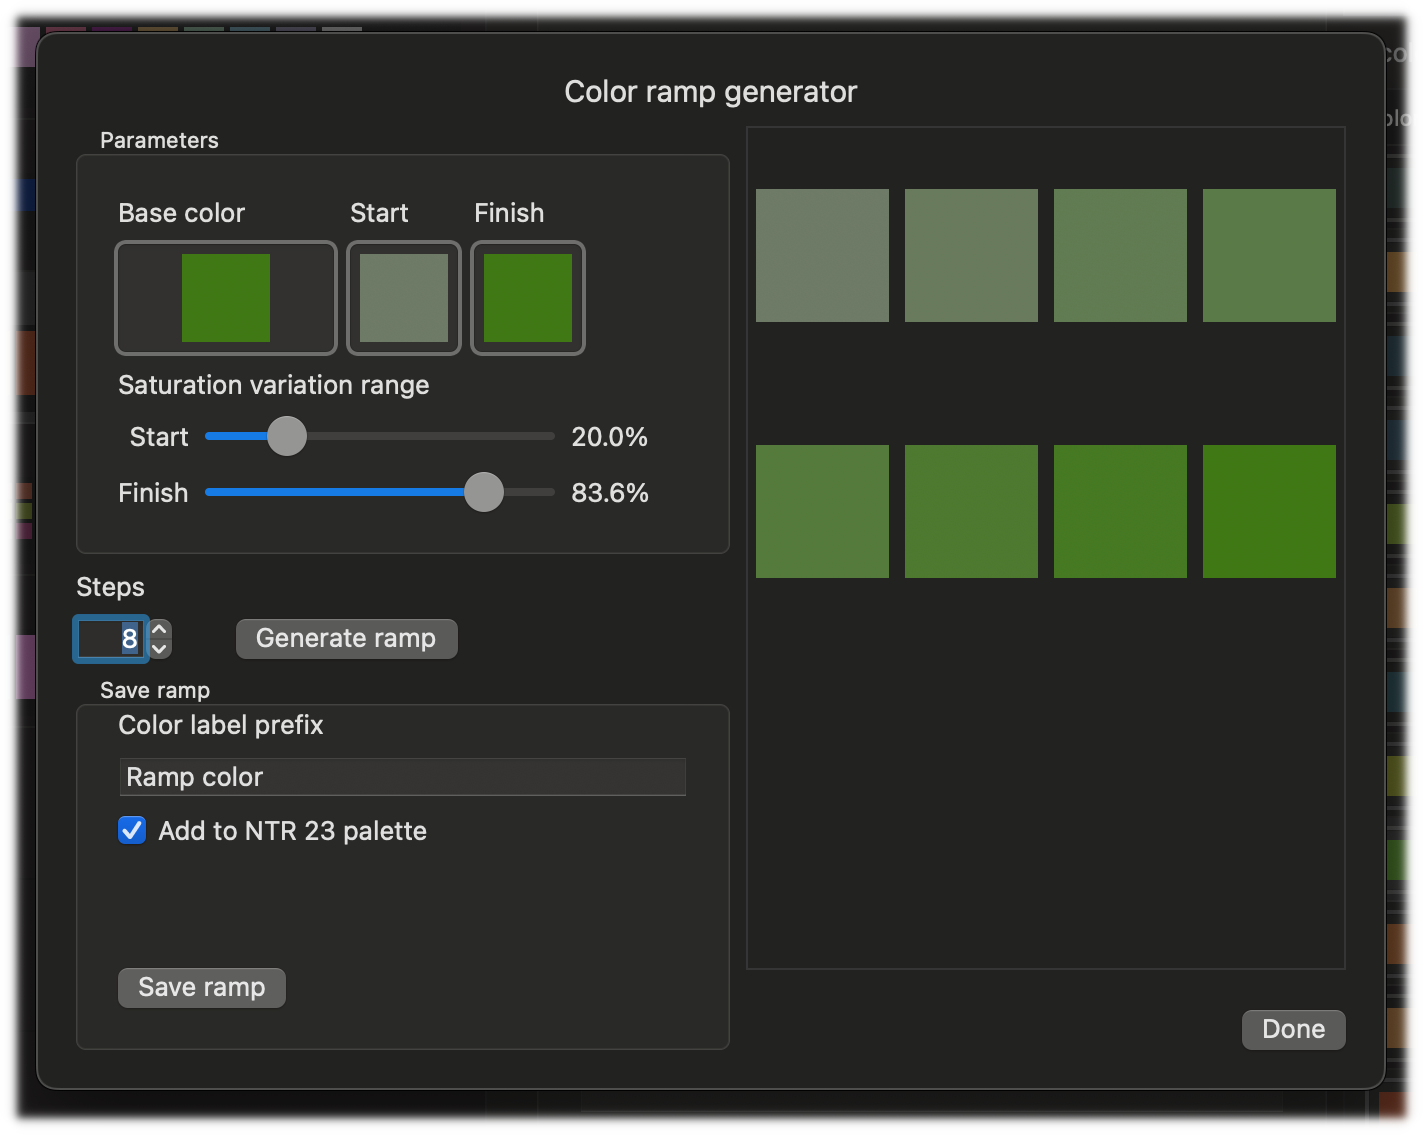Select the fourth top-row ramp swatch
The image size is (1423, 1135).
coord(1269,256)
